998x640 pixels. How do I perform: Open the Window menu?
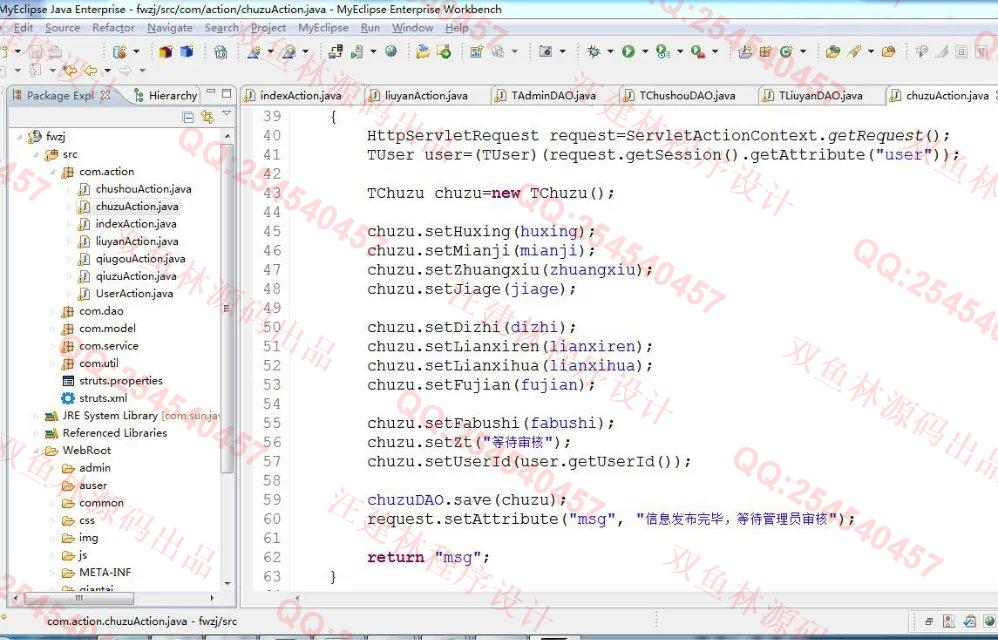(x=412, y=27)
